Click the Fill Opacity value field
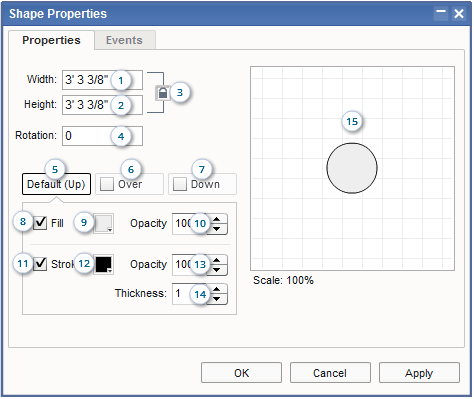Viewport: 474px width, 399px height. click(189, 224)
